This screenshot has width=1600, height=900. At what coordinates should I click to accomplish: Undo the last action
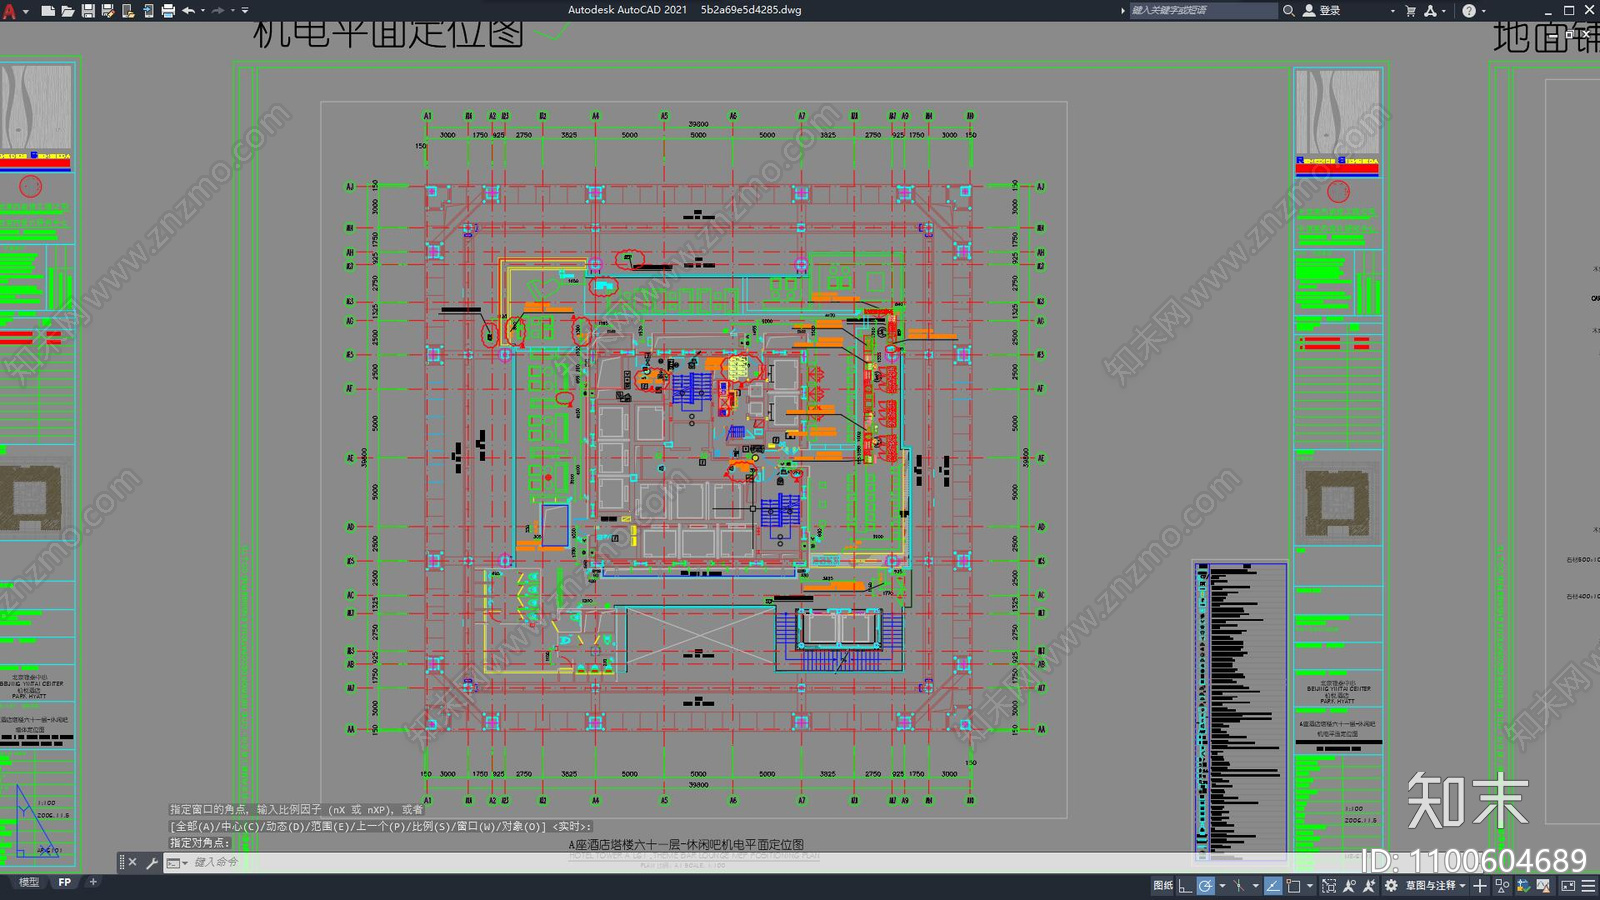click(188, 10)
